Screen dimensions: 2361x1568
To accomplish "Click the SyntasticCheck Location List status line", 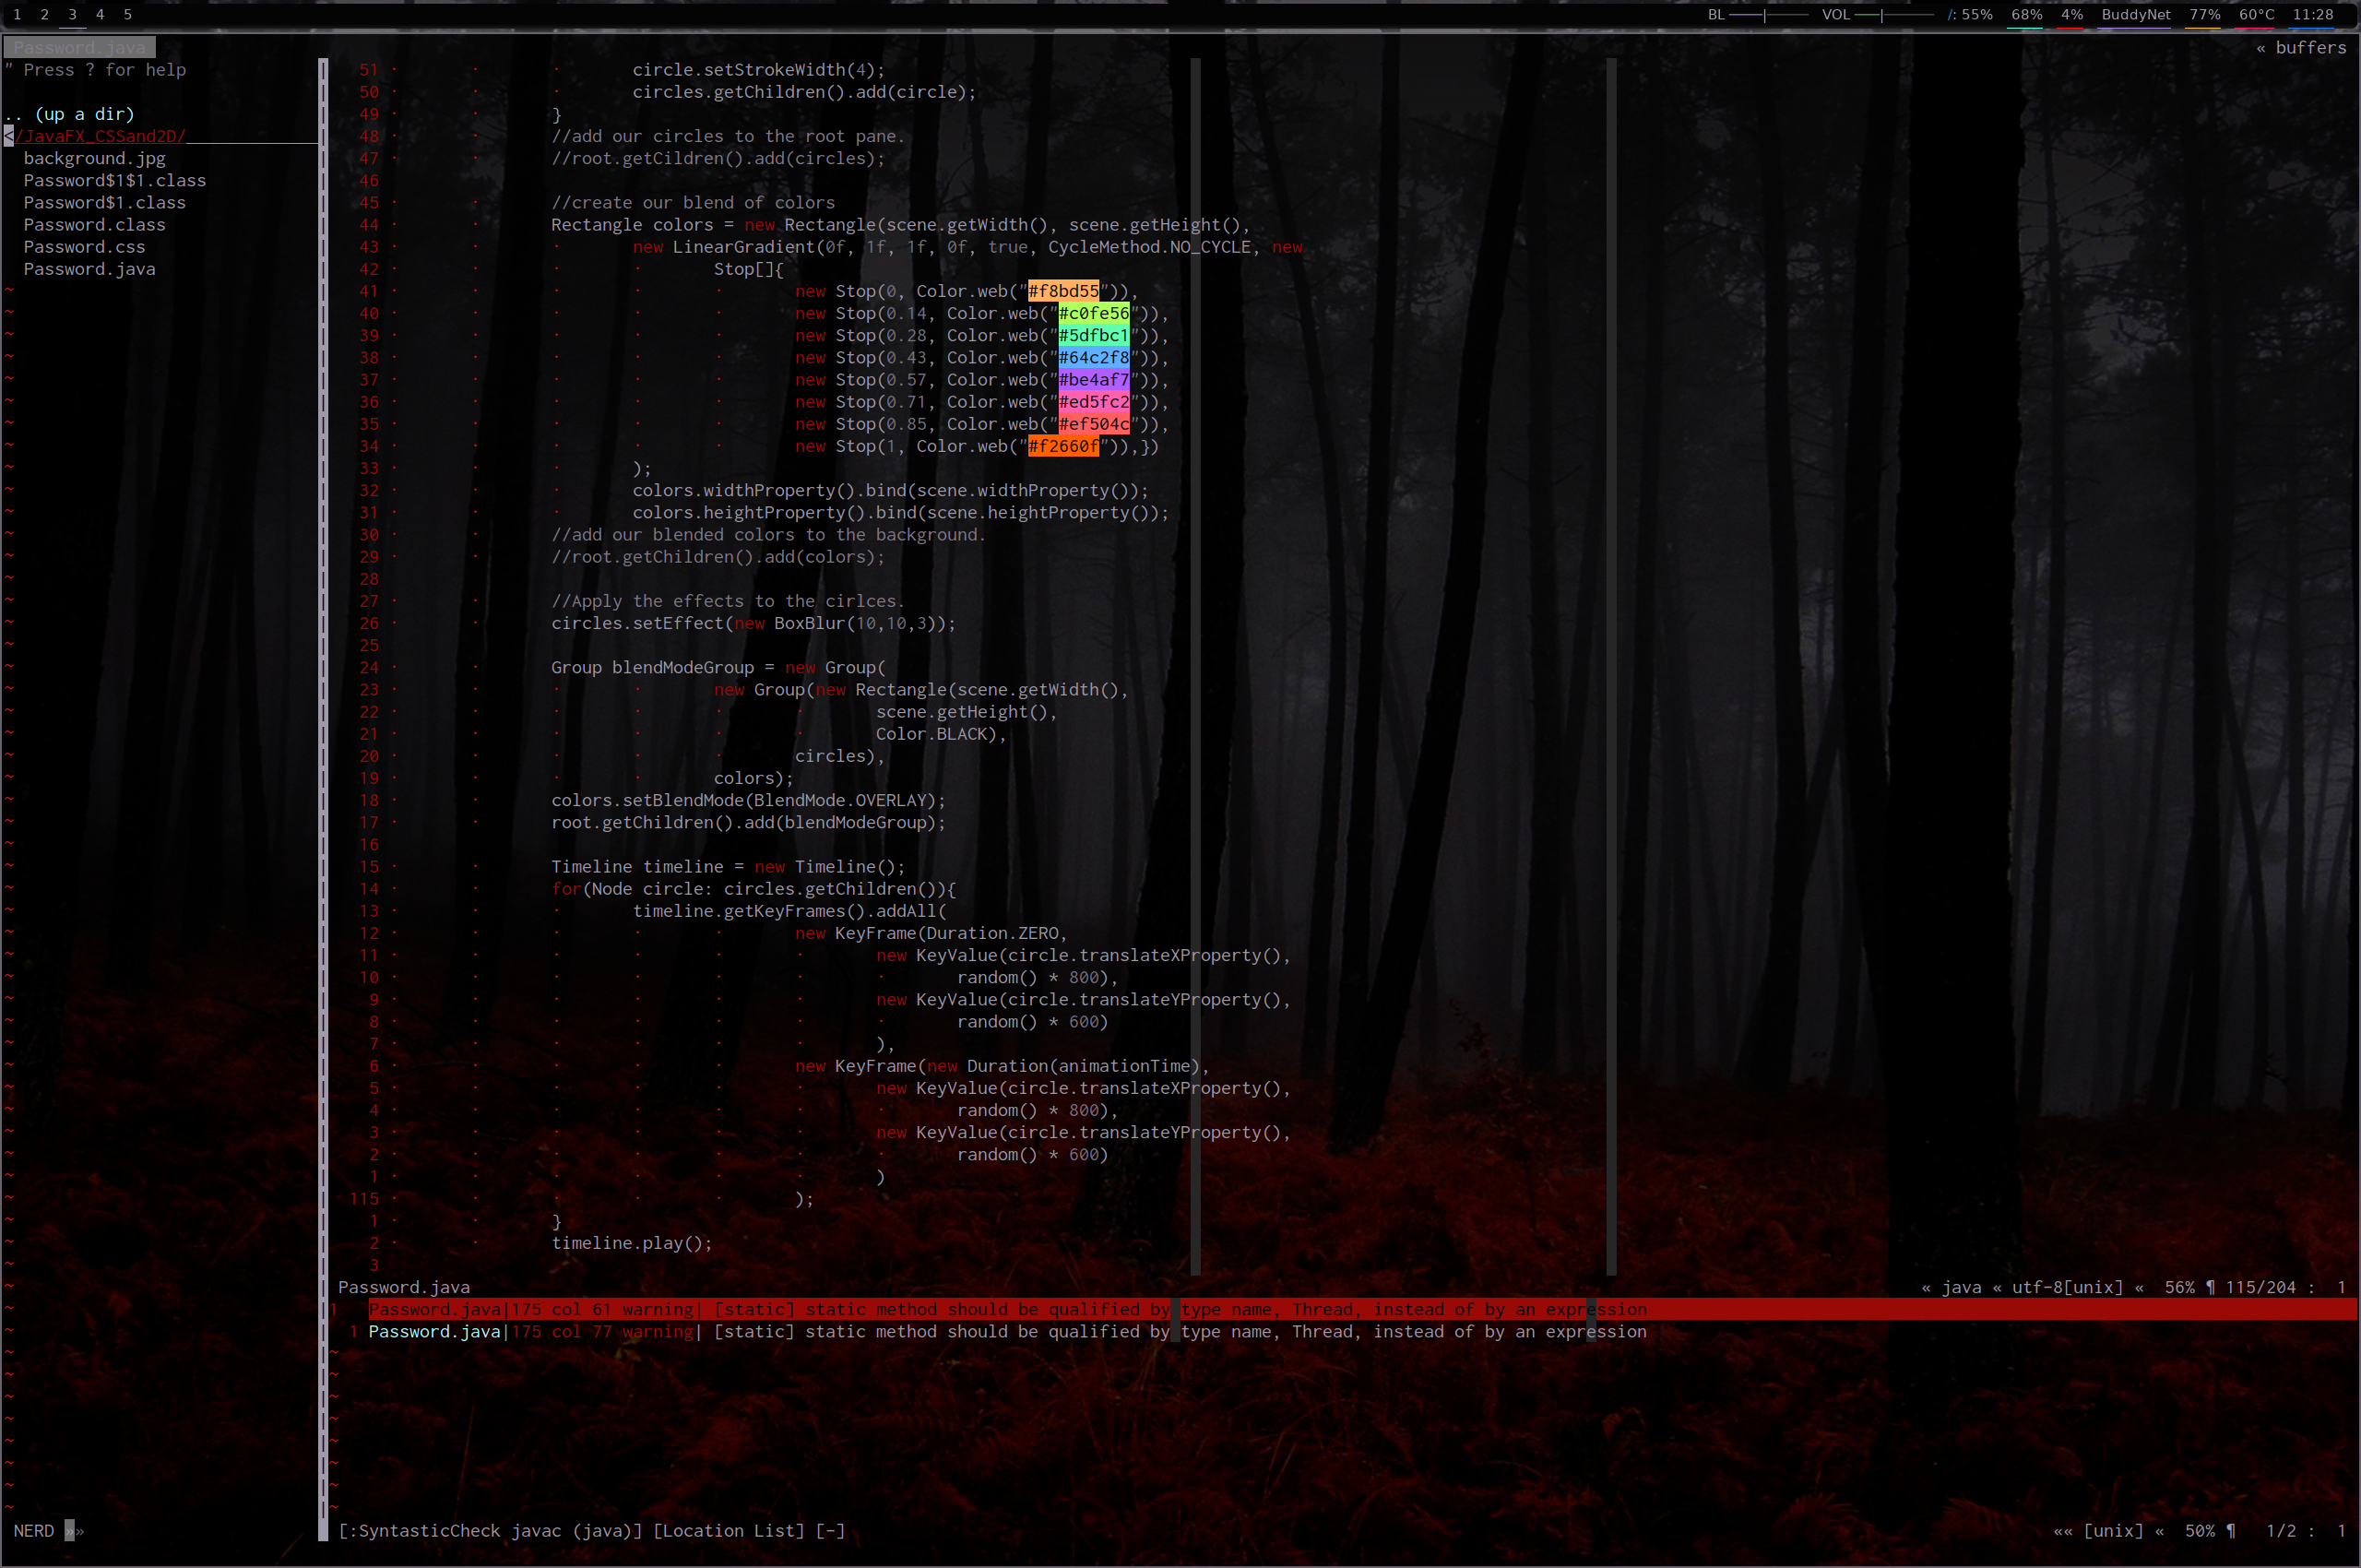I will click(592, 1531).
